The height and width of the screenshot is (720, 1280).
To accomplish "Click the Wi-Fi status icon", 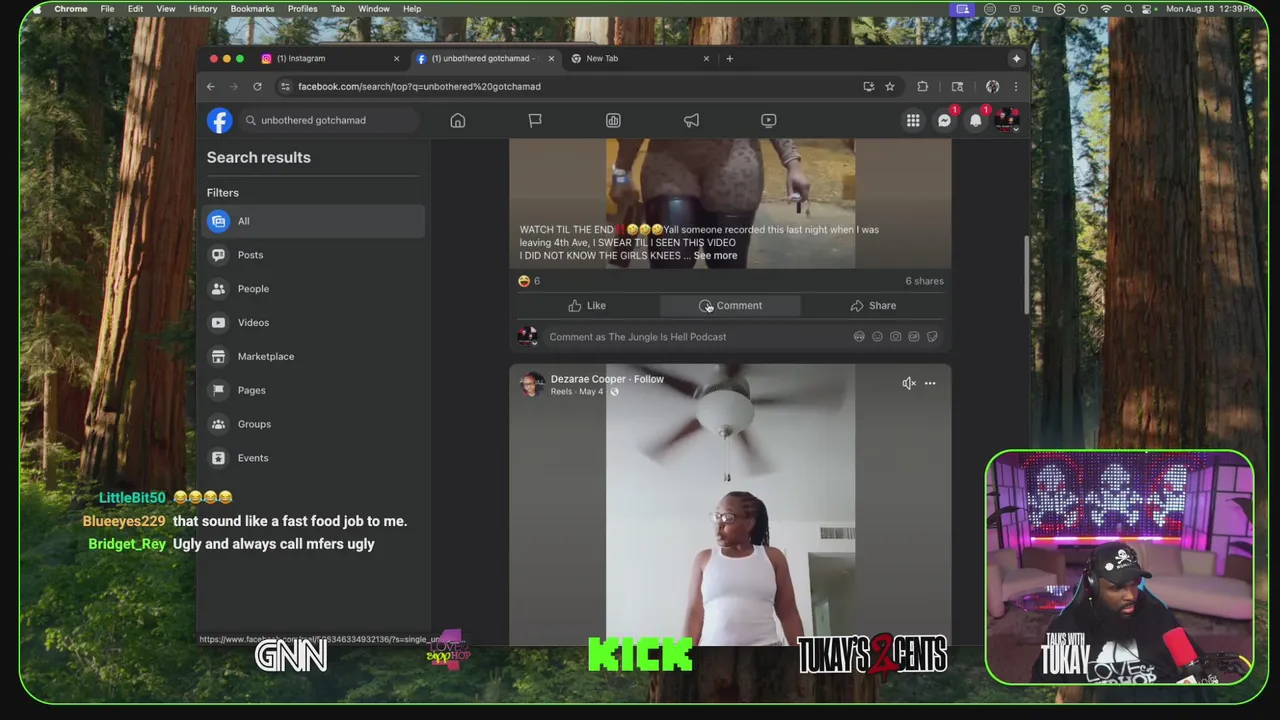I will pos(1106,9).
